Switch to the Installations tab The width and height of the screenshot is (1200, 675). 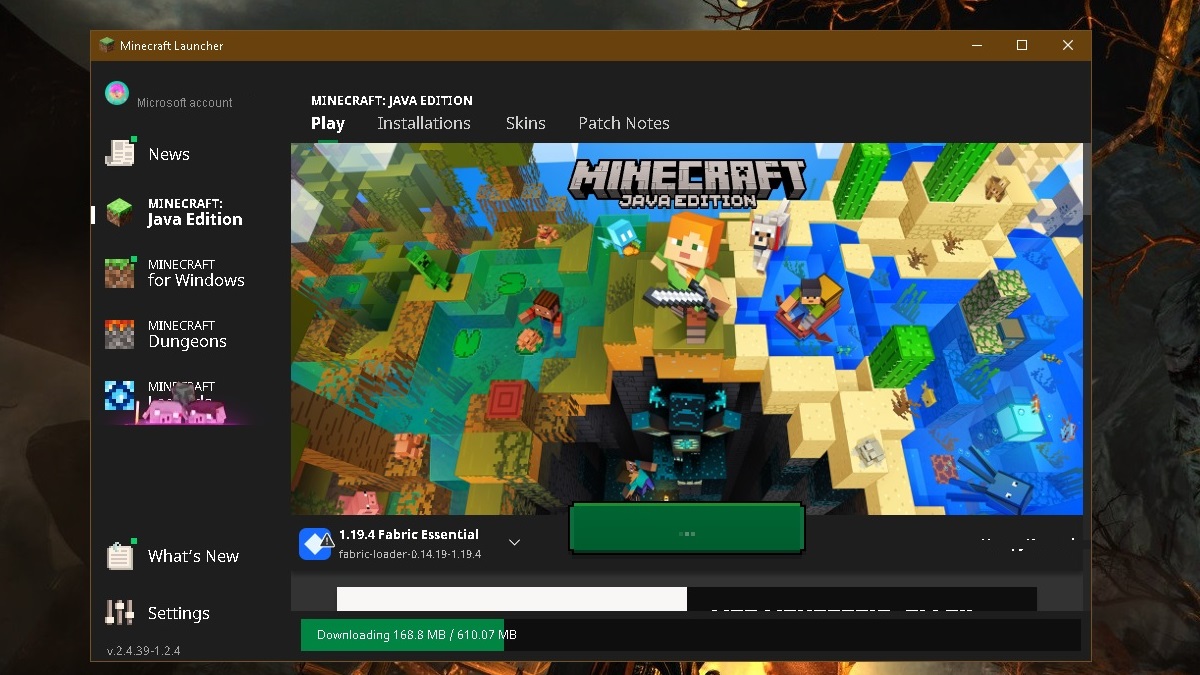pos(424,123)
